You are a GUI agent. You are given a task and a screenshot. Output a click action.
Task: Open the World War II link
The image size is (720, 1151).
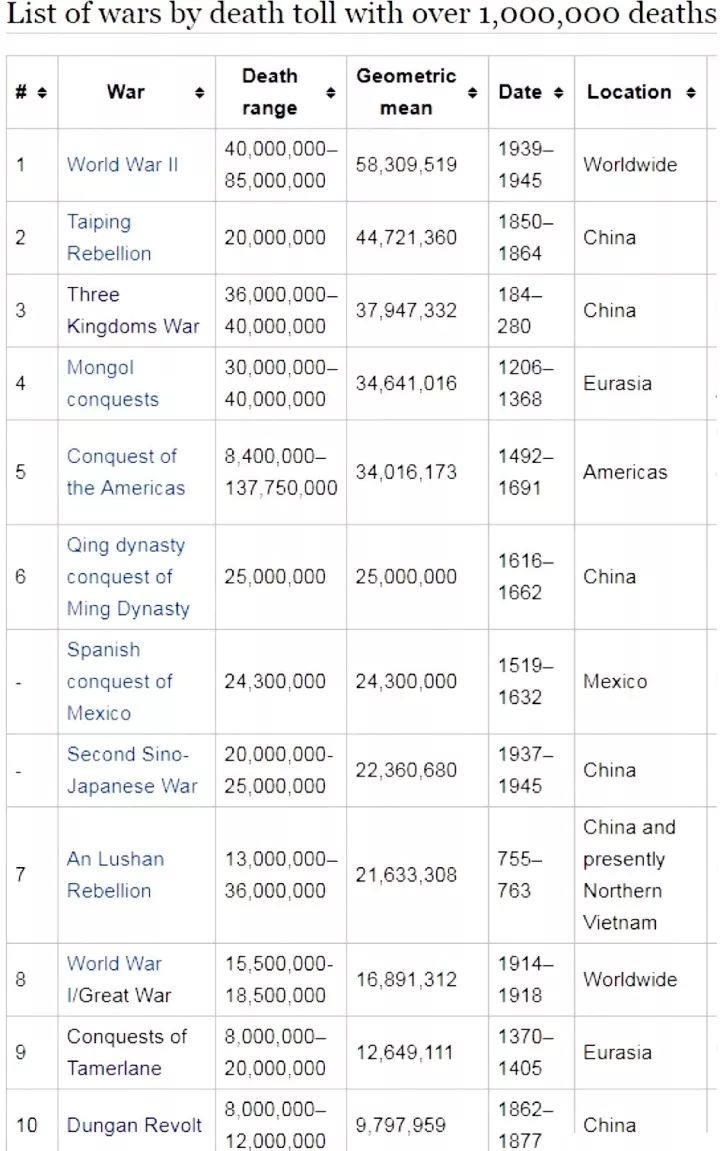122,165
